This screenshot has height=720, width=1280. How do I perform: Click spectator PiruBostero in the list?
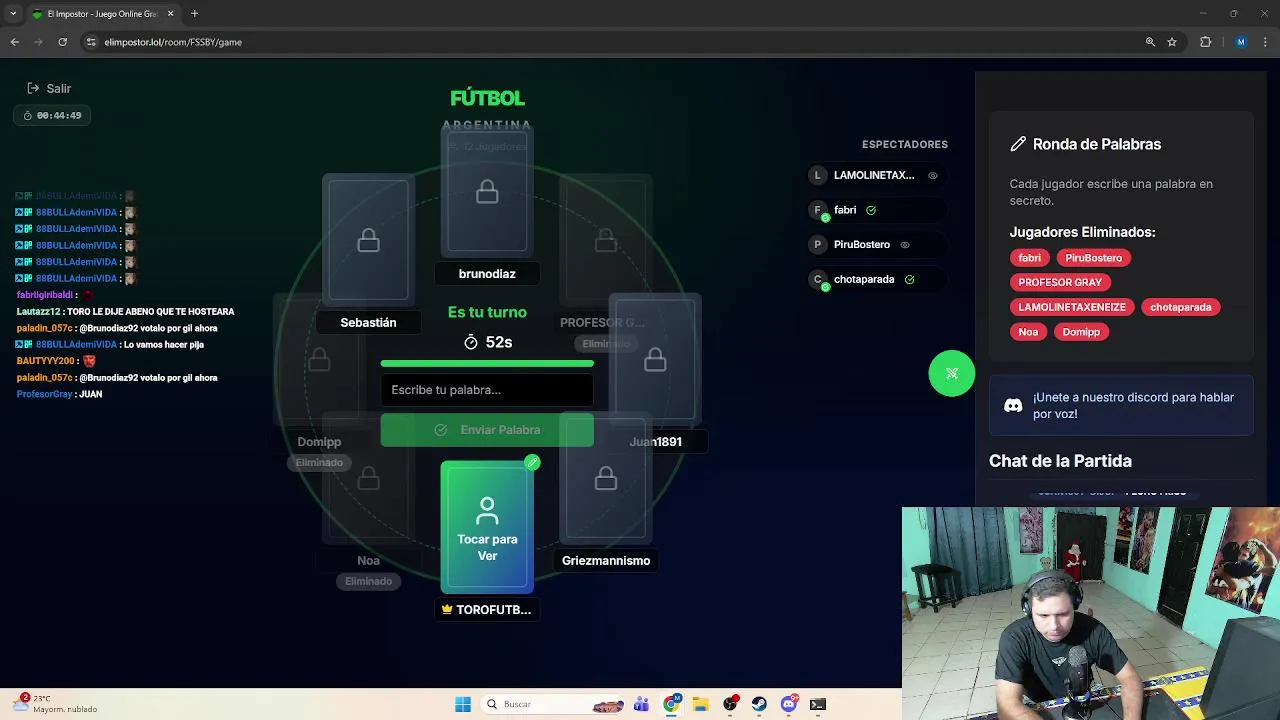click(876, 244)
